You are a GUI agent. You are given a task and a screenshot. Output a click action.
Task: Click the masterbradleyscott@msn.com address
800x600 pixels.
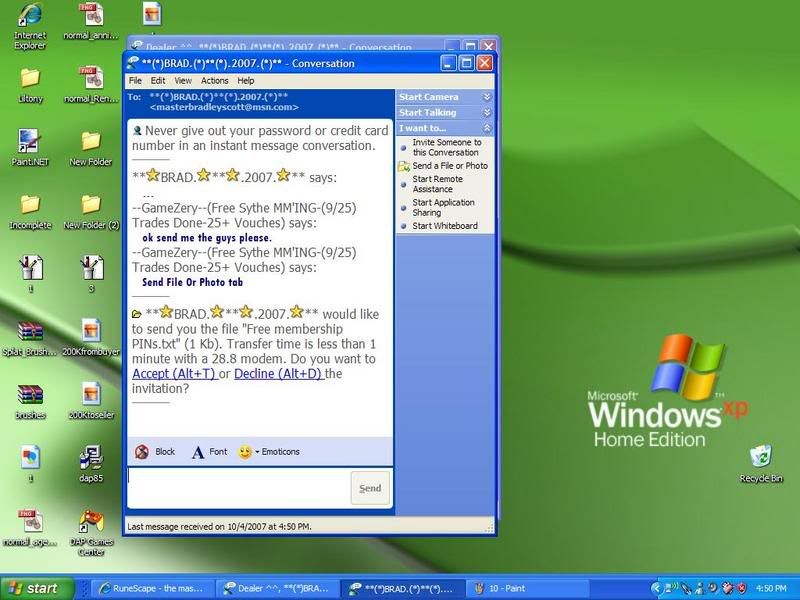(224, 107)
